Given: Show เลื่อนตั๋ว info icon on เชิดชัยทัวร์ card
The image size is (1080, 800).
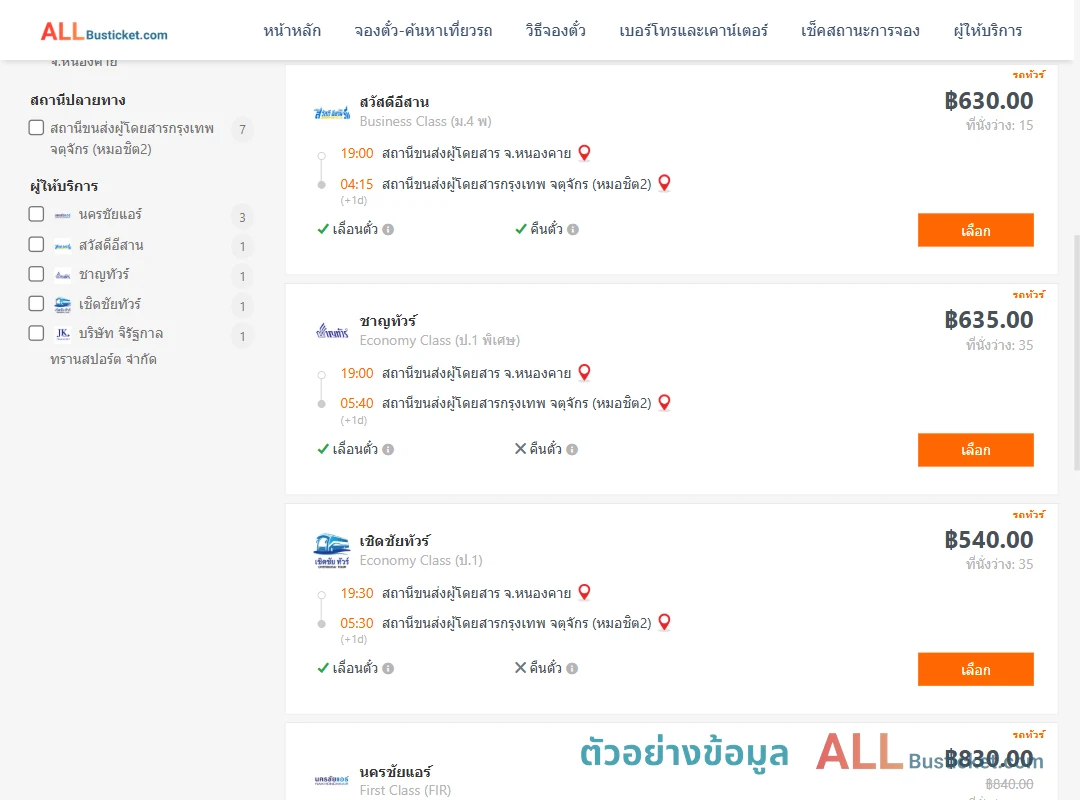Looking at the screenshot, I should (388, 668).
